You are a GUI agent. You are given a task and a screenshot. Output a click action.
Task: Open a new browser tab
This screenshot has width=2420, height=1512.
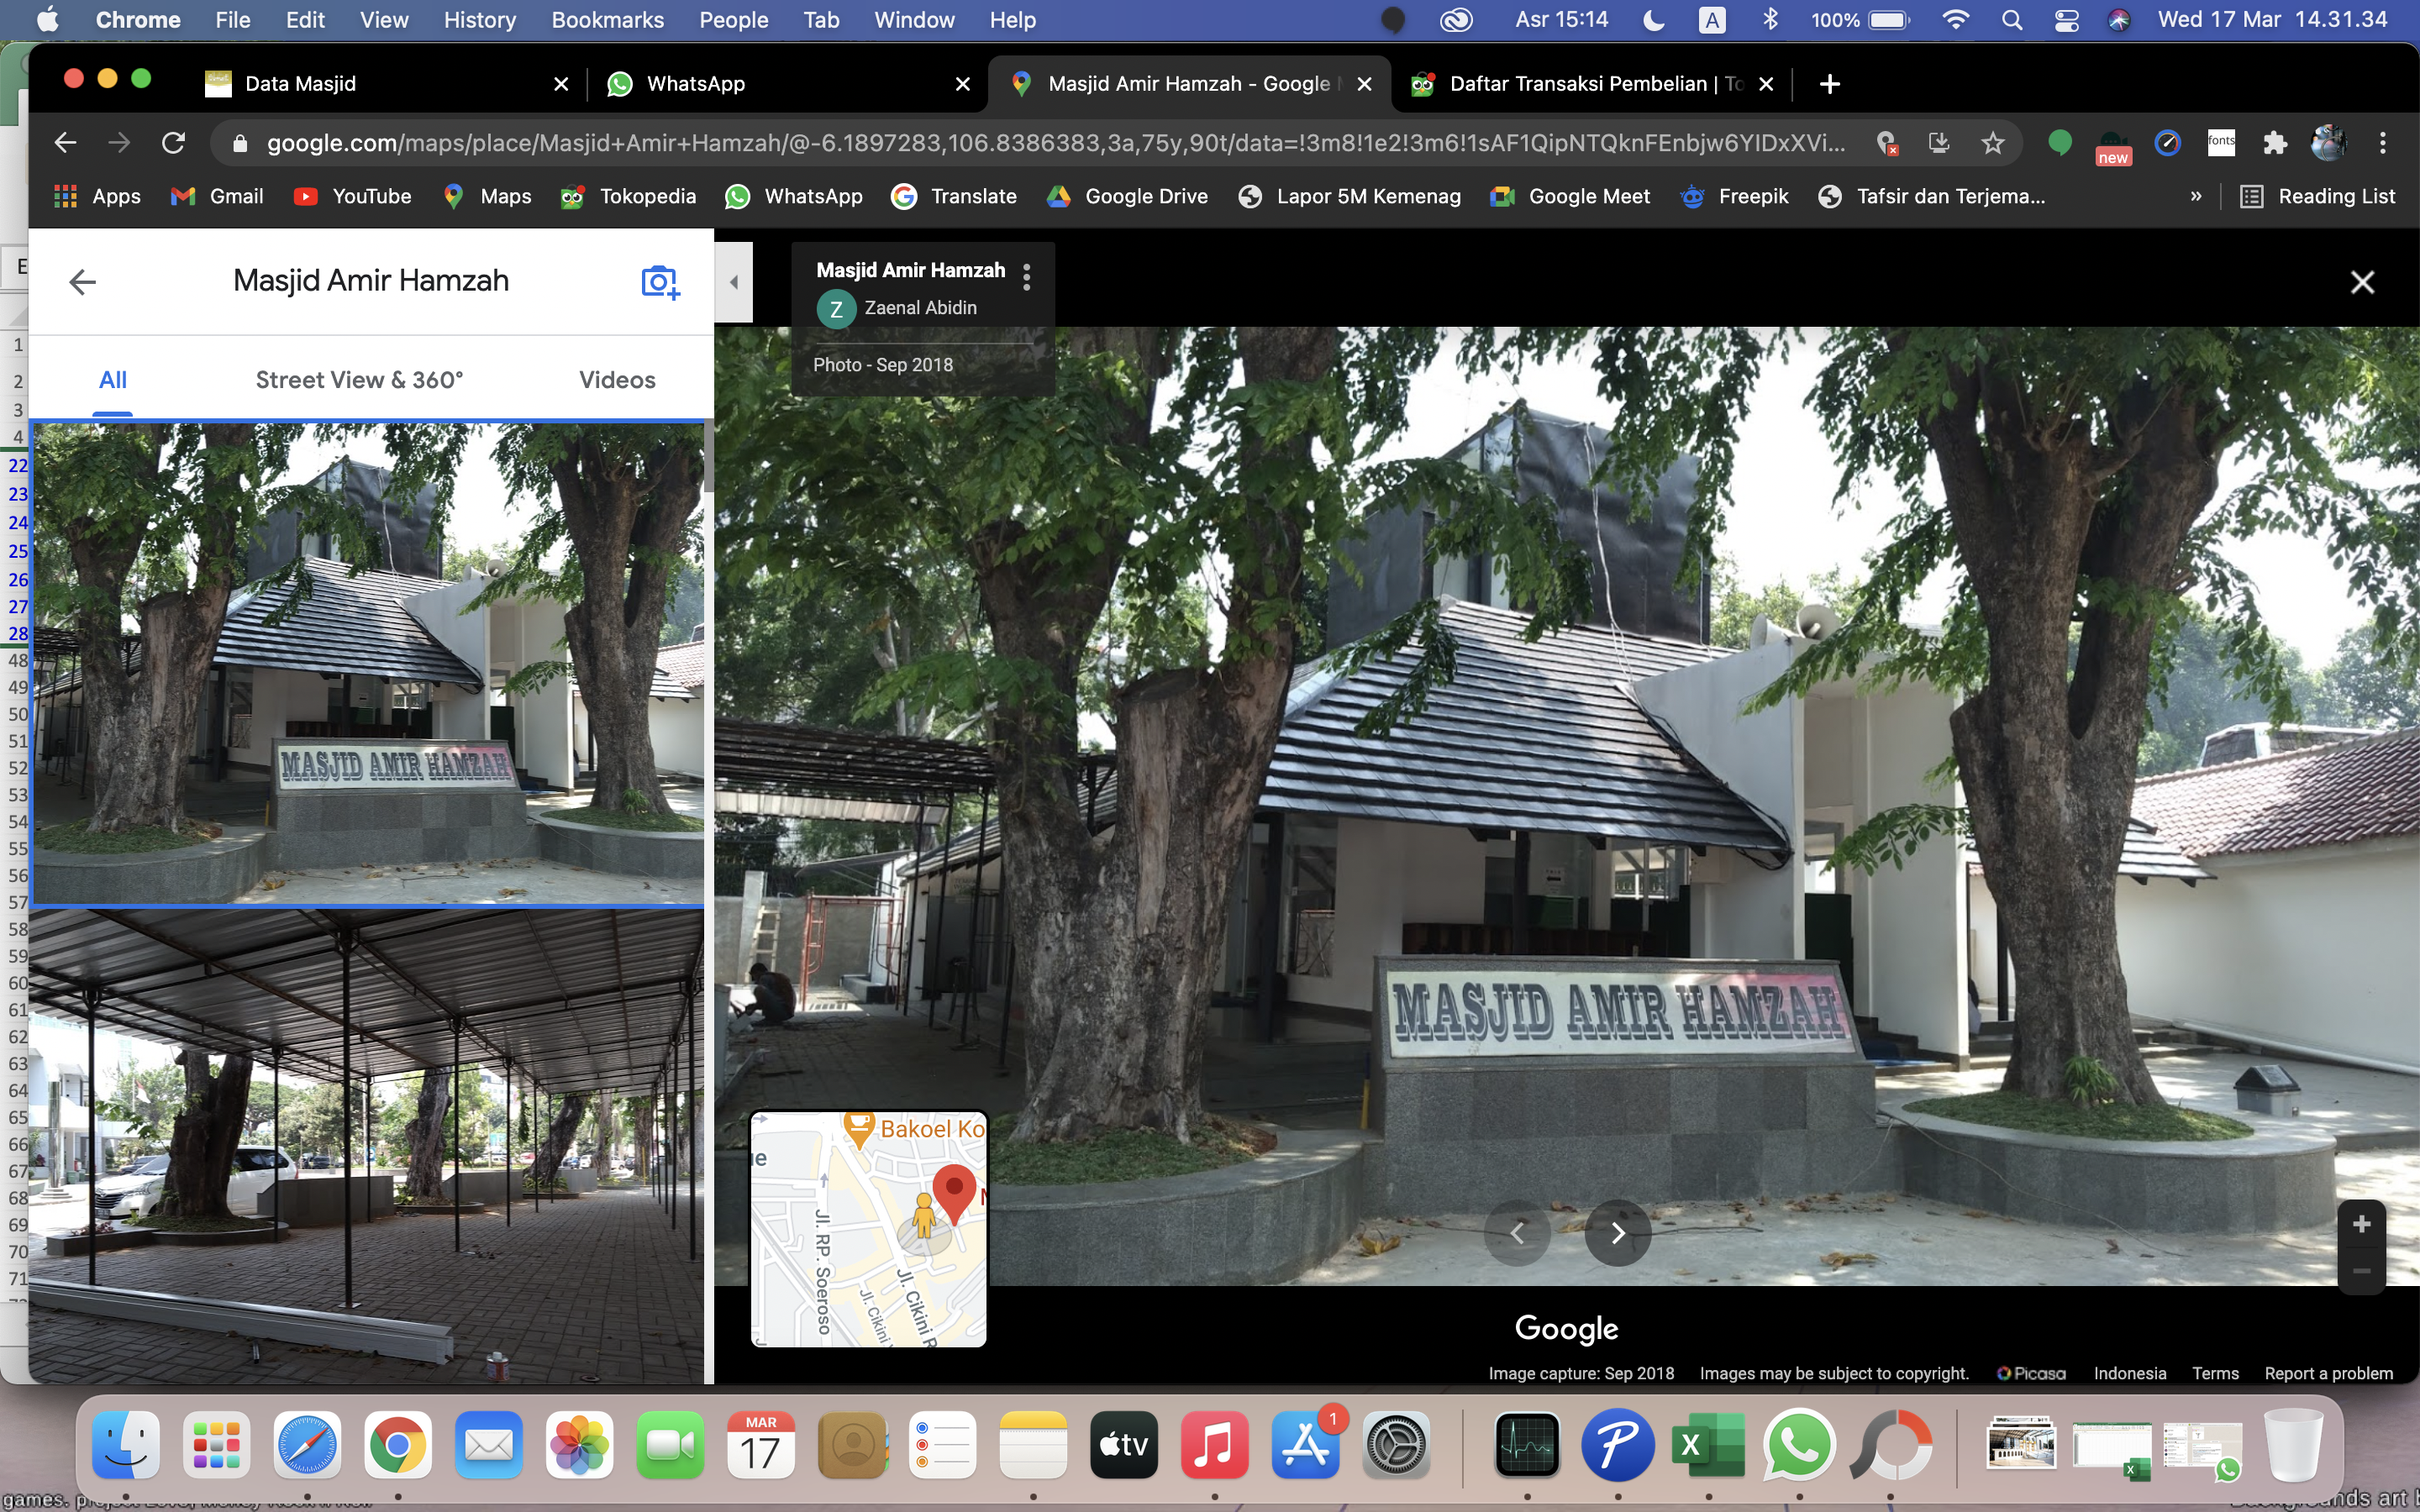pyautogui.click(x=1829, y=84)
